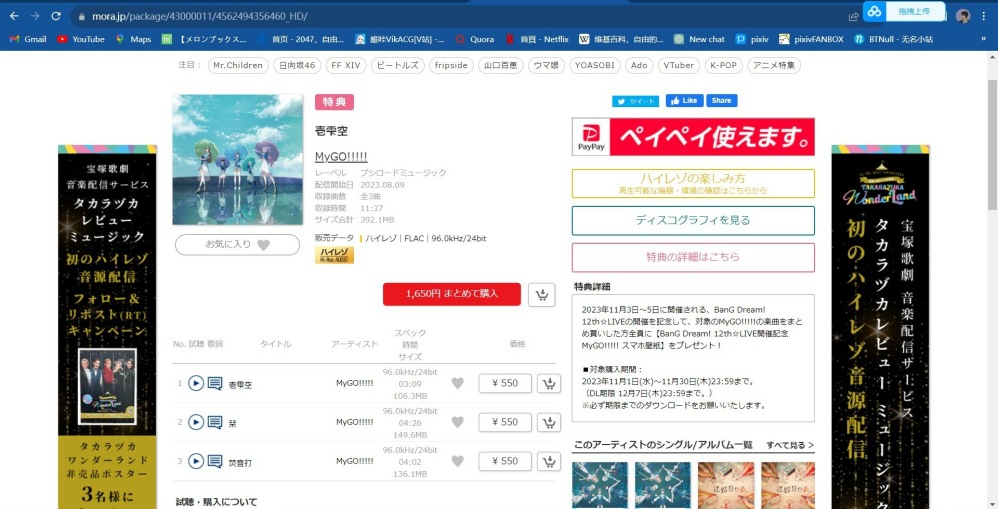Select FF XIV trending tag
Screen dimensions: 998x509
tap(346, 66)
